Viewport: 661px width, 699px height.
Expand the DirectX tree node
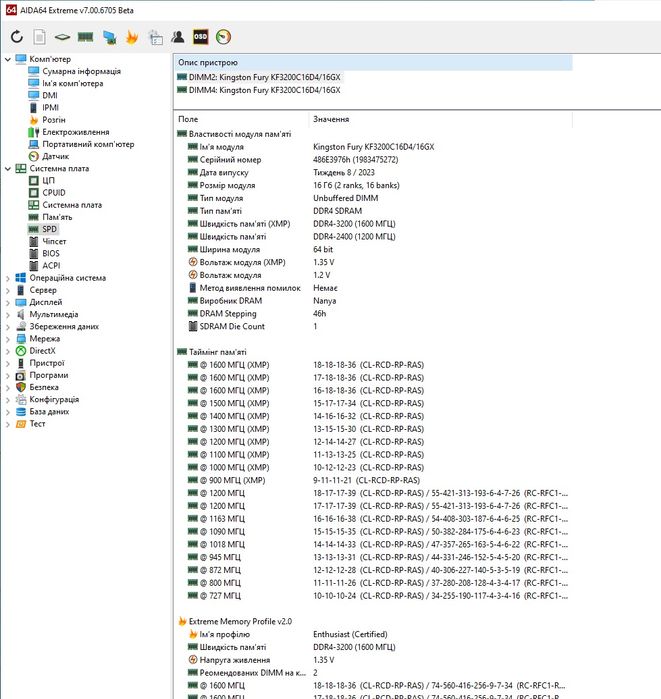coord(7,351)
